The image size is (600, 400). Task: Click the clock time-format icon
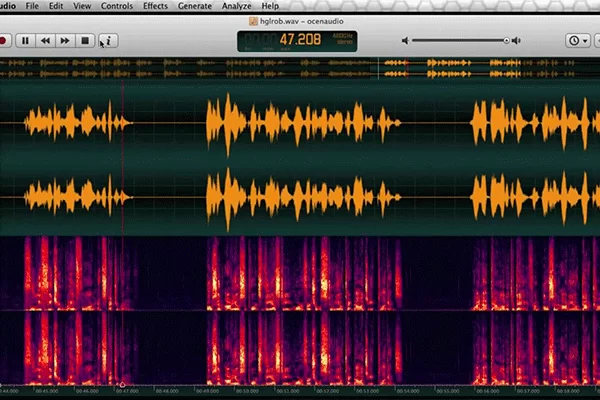click(574, 41)
